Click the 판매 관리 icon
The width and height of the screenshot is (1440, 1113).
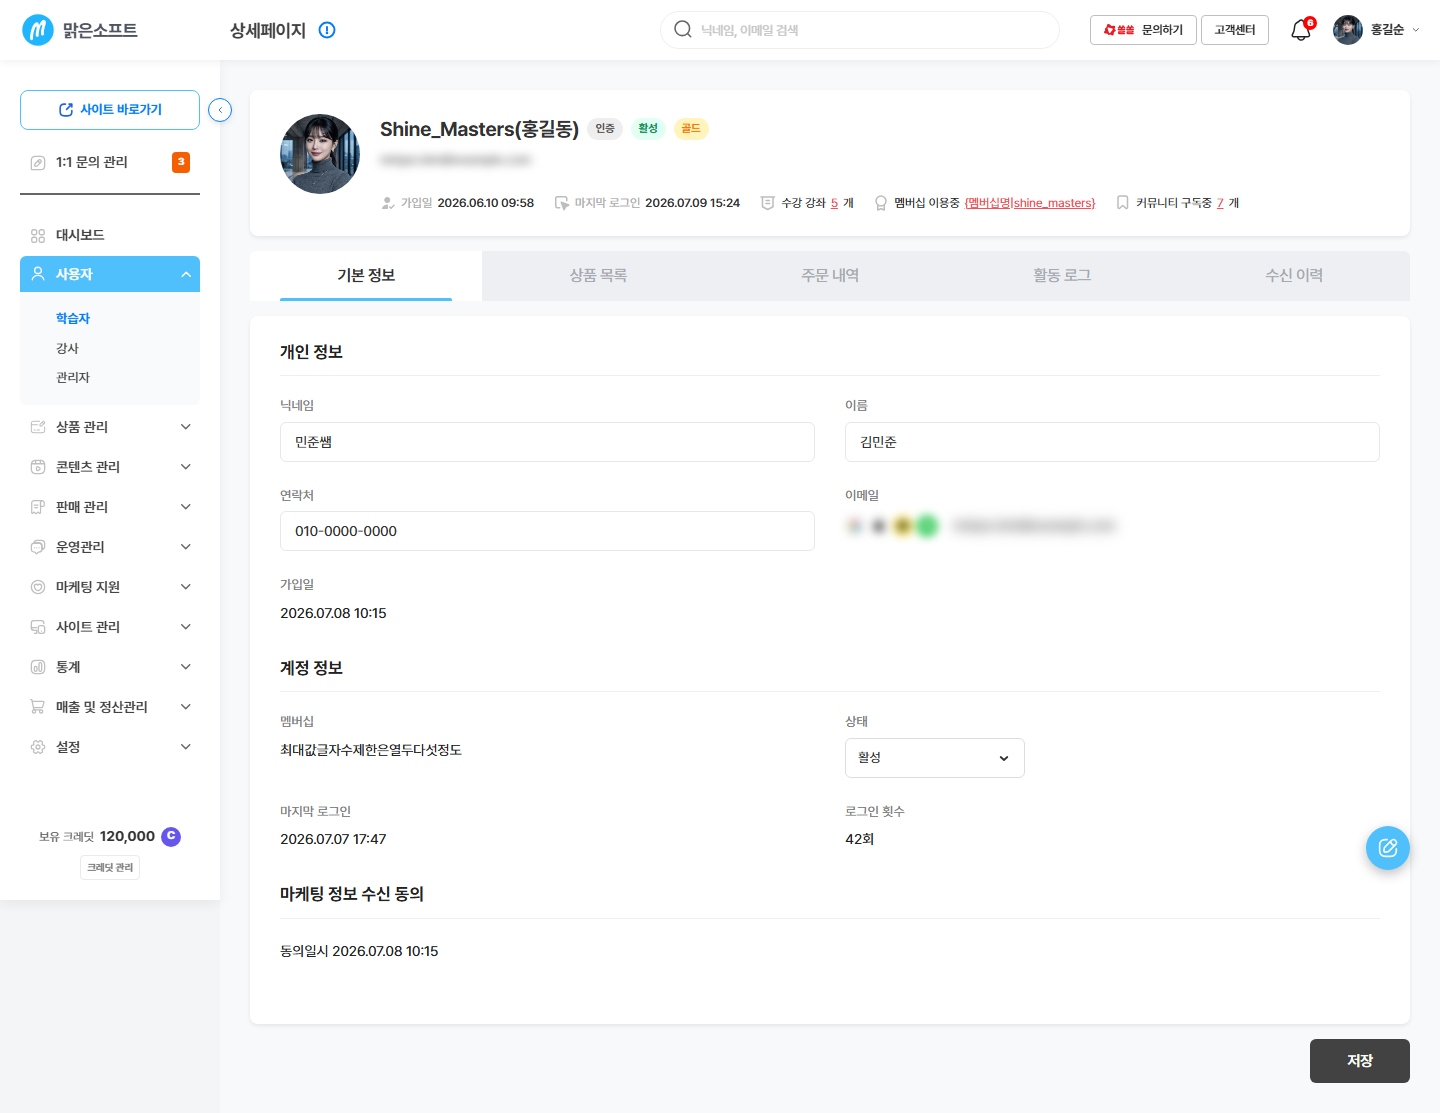[38, 507]
